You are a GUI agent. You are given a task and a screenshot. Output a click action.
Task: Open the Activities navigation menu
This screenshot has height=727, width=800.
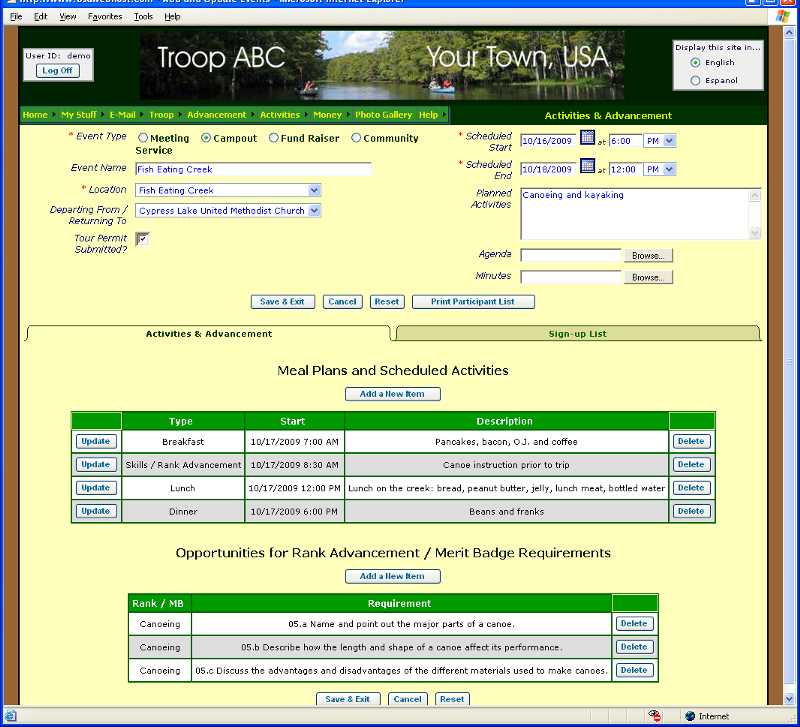280,115
